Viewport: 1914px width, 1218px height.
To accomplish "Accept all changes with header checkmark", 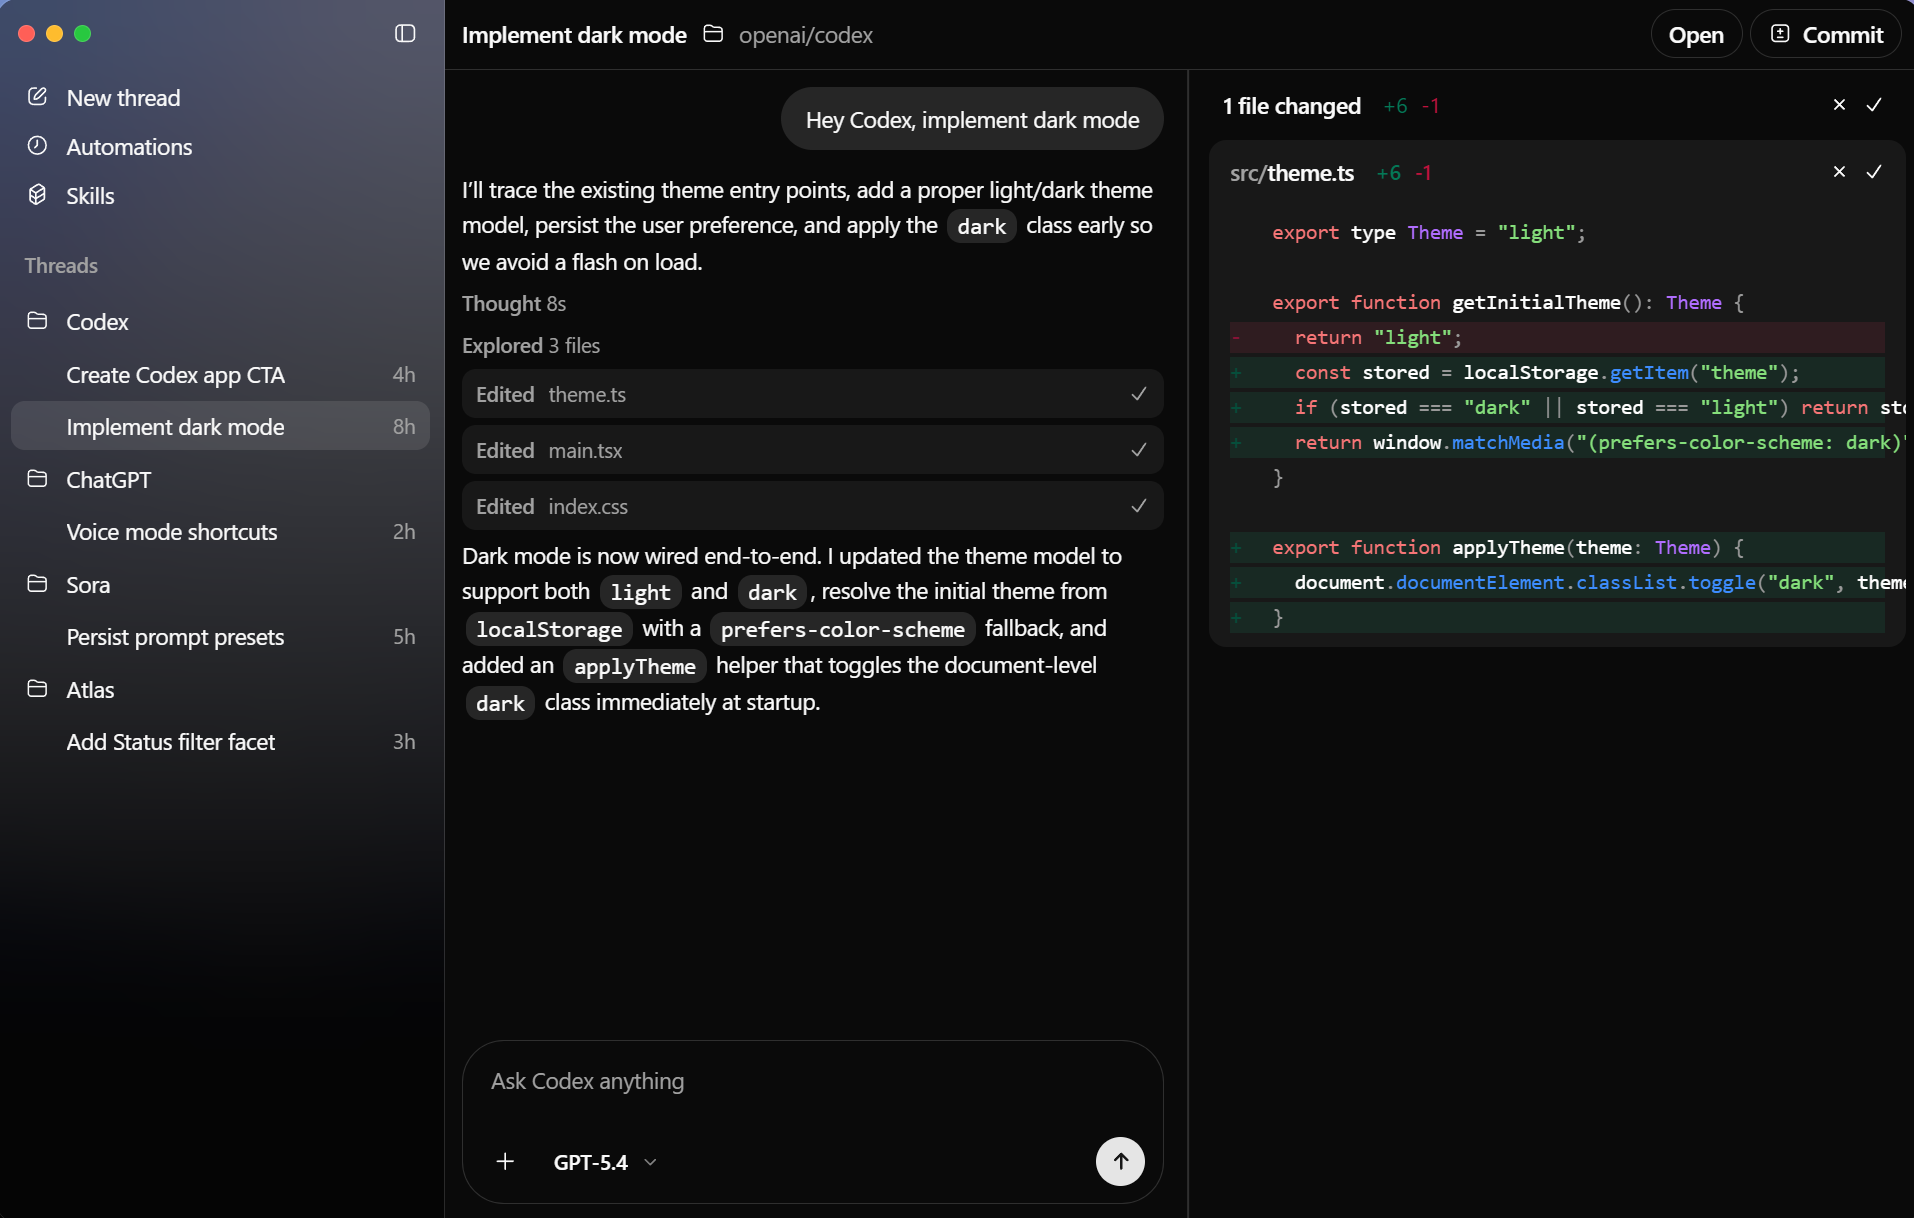I will (1874, 105).
